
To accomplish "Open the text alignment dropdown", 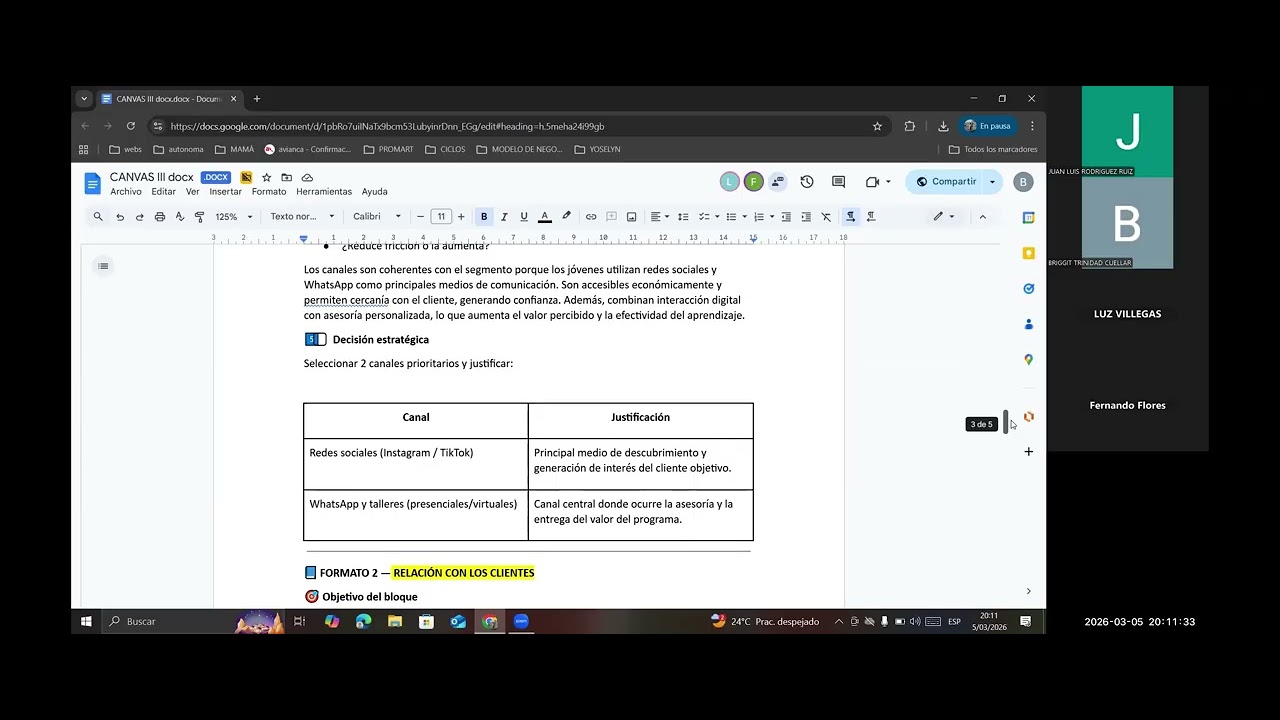I will click(659, 217).
